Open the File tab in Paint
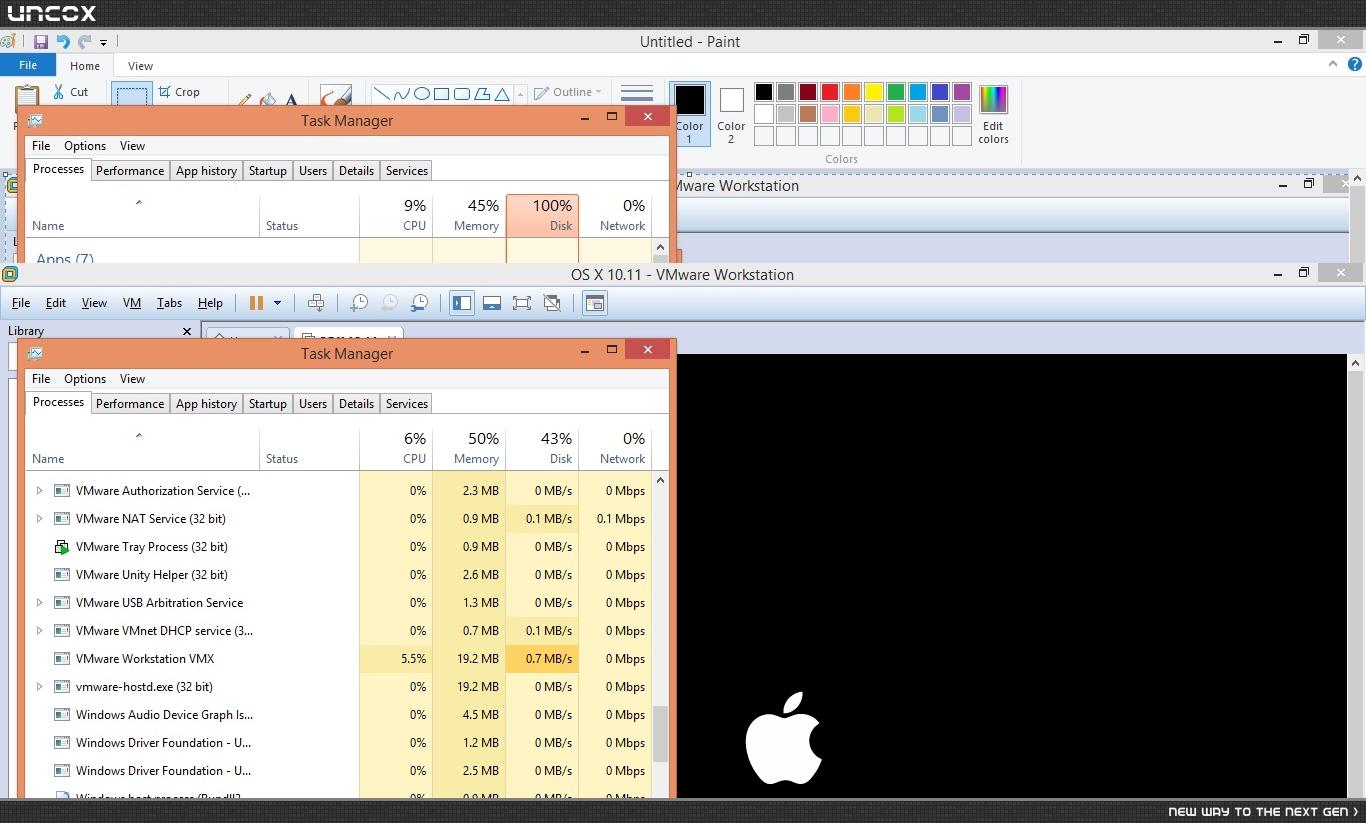The image size is (1366, 823). click(28, 65)
